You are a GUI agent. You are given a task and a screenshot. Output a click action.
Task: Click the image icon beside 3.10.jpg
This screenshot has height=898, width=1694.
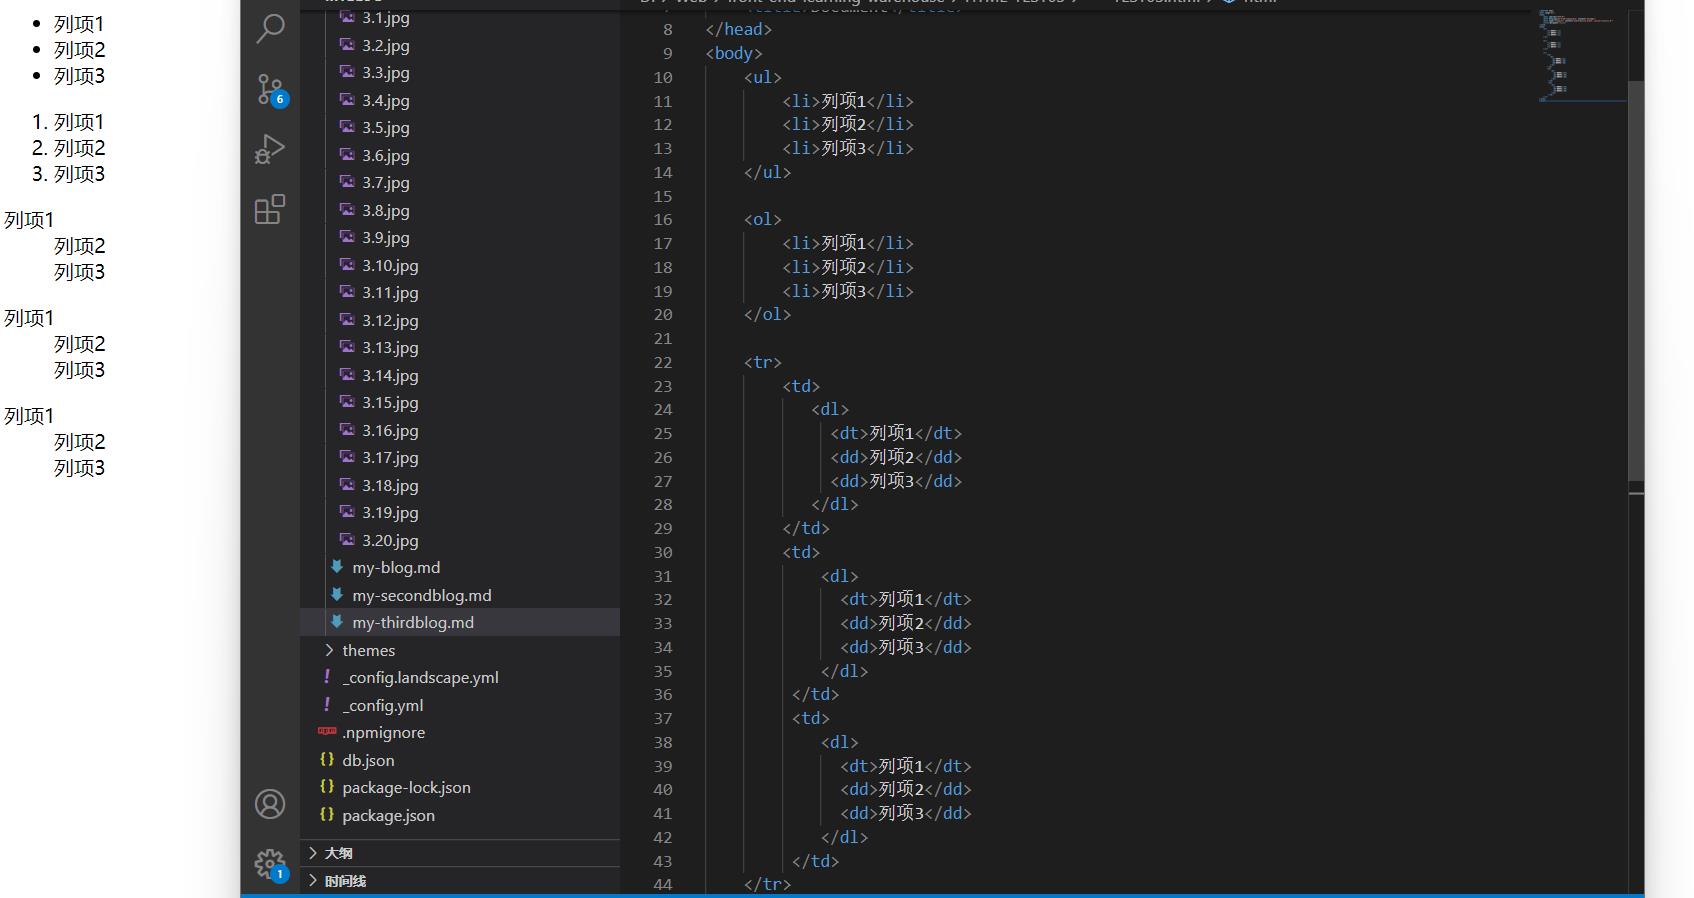click(347, 265)
